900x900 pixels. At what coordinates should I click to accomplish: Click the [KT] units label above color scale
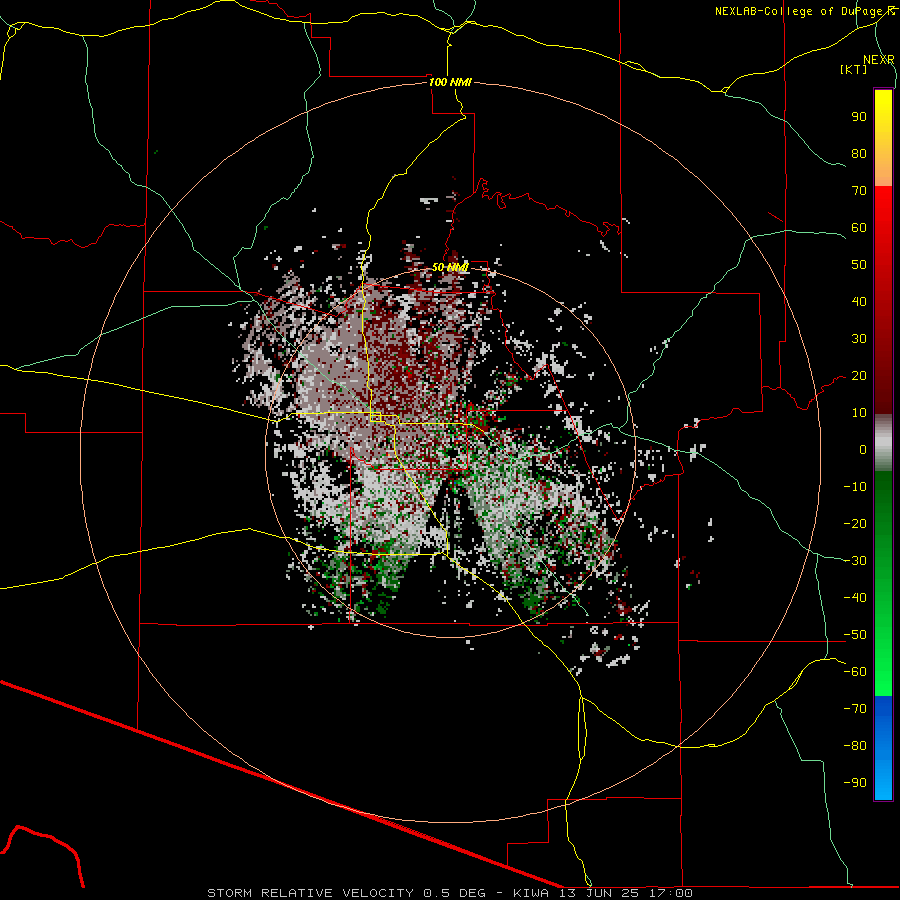tap(853, 69)
